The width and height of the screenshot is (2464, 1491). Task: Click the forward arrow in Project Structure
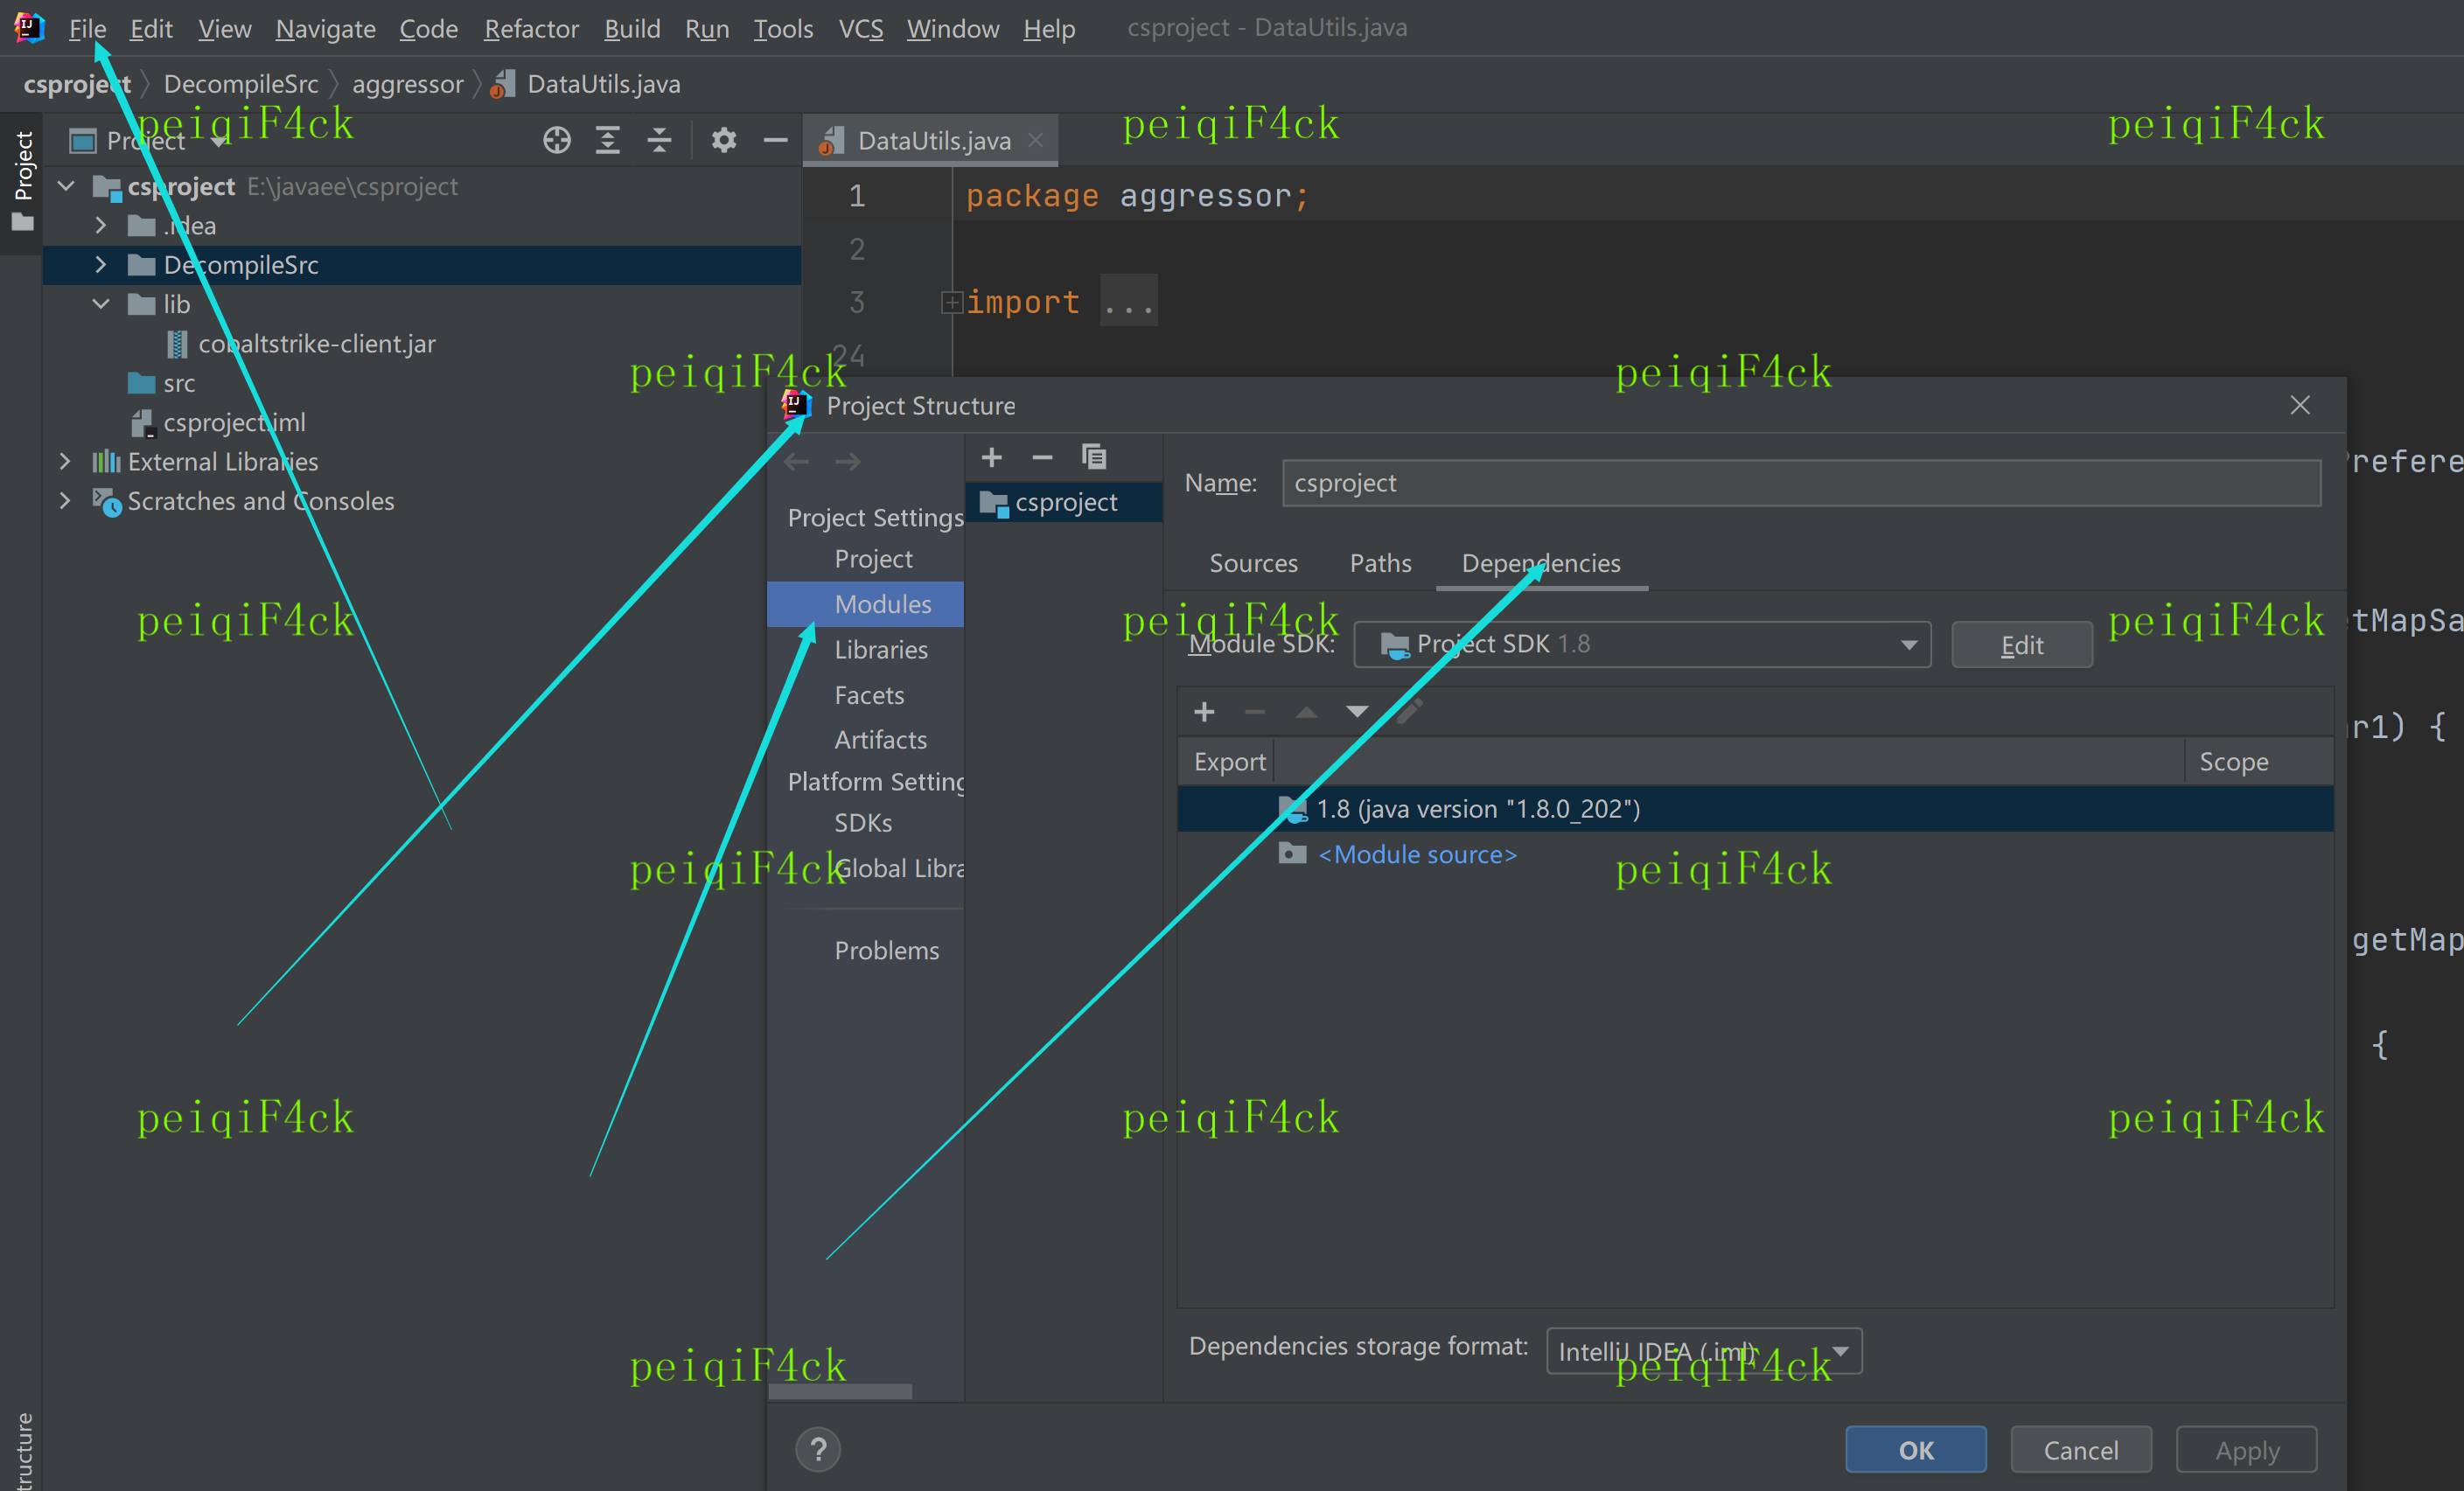(848, 462)
